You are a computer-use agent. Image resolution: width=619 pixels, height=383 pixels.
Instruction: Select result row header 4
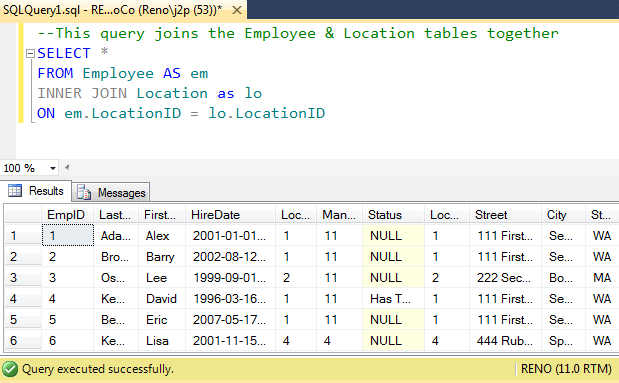coord(23,299)
